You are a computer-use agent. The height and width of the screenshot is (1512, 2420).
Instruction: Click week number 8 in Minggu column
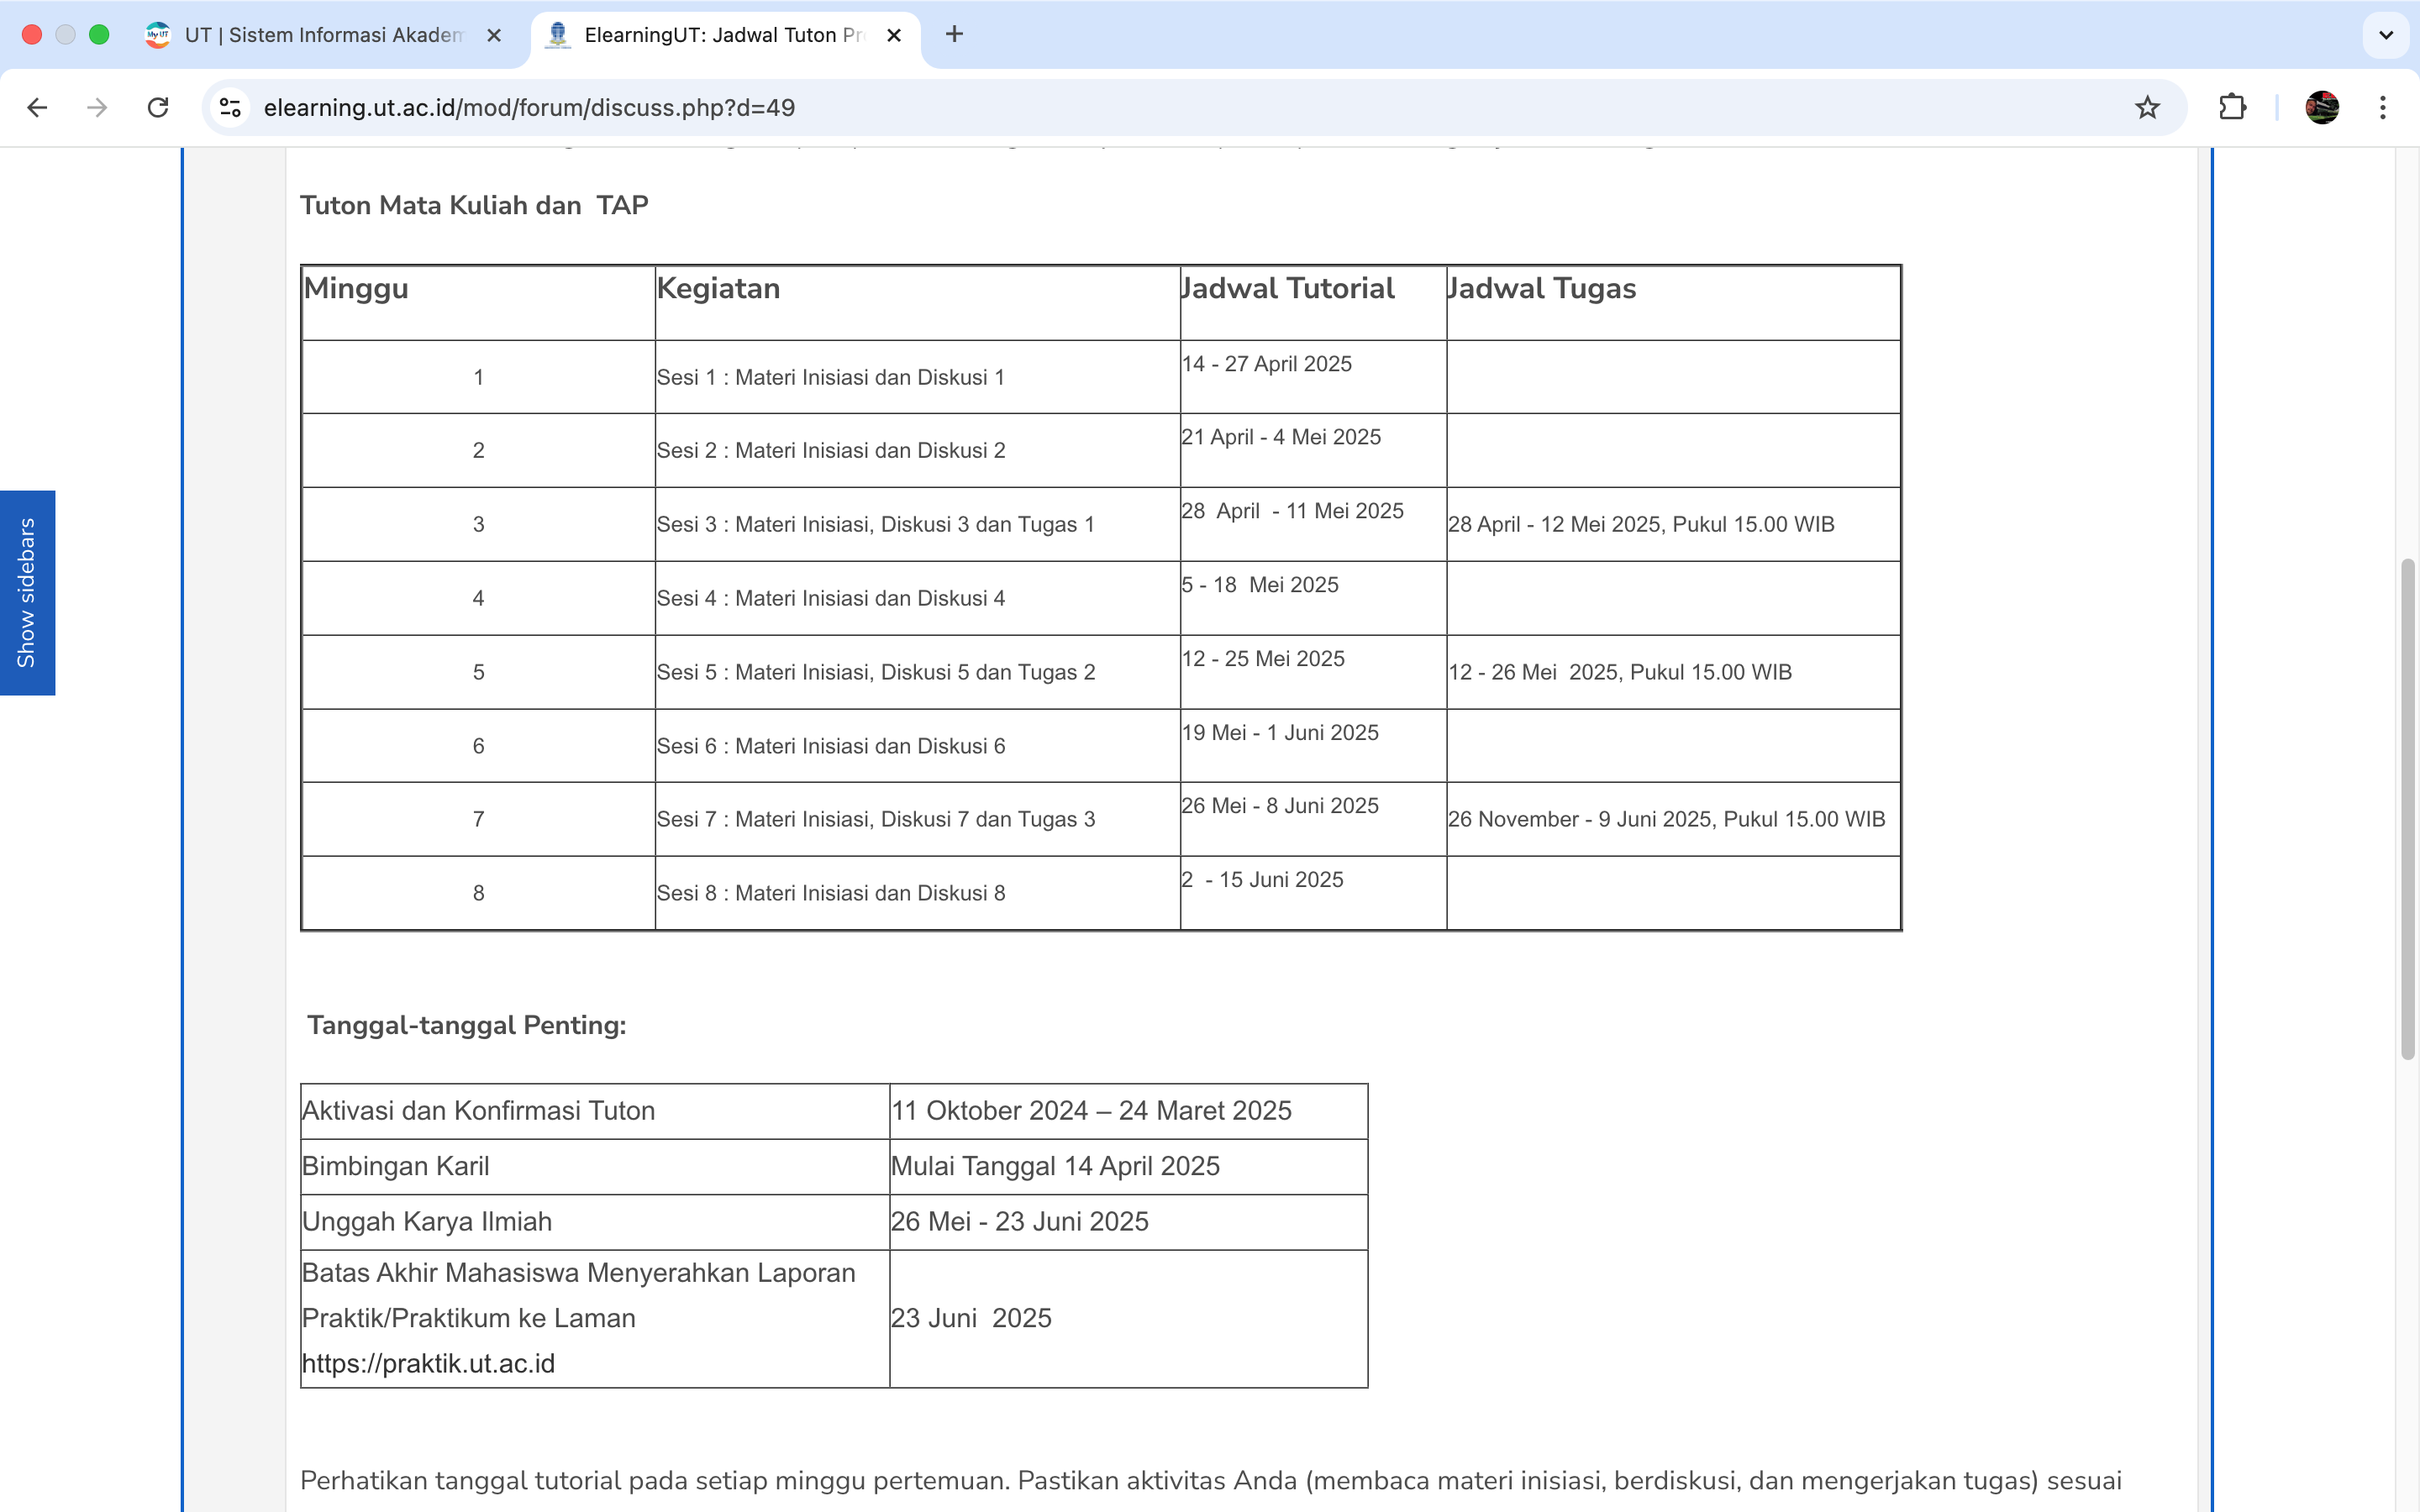click(479, 893)
